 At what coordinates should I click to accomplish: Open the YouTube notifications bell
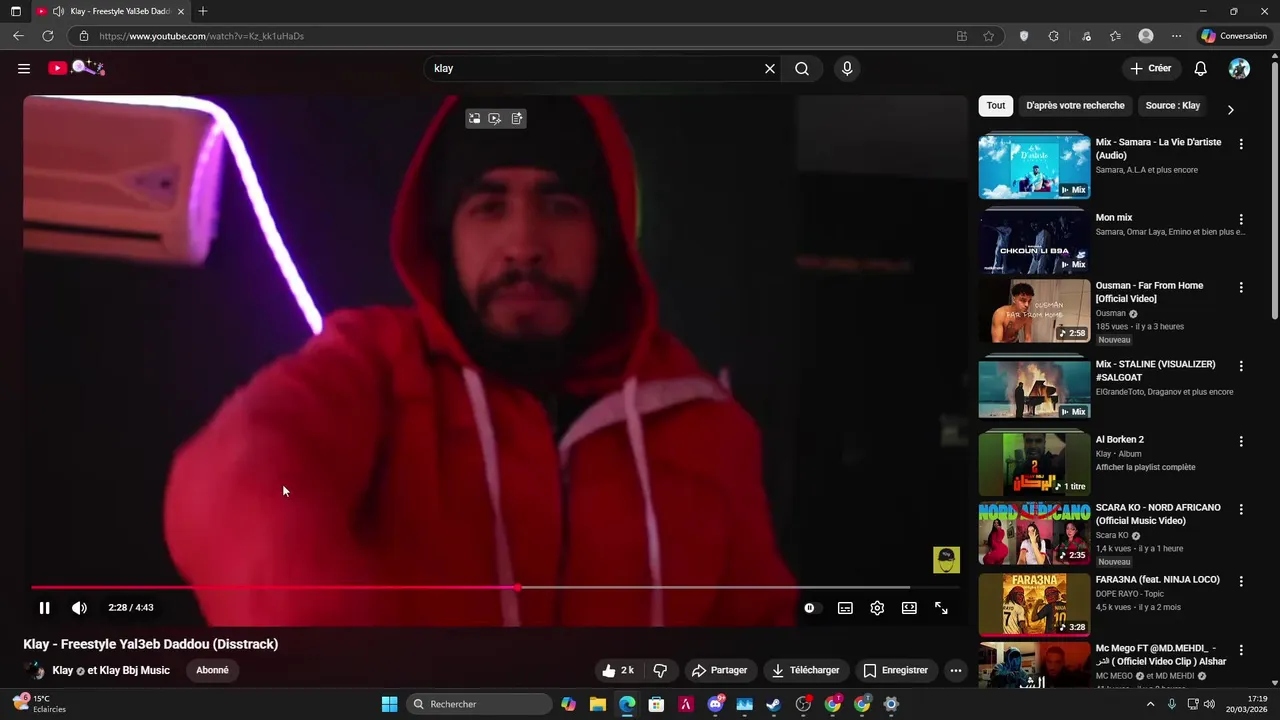[1200, 68]
